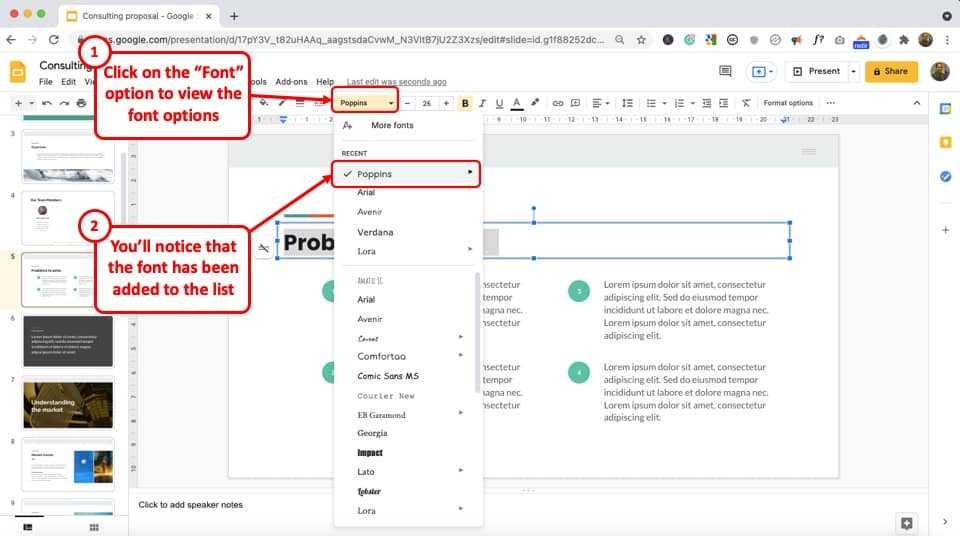This screenshot has height=536, width=960.
Task: Click the line spacing icon
Action: point(627,103)
